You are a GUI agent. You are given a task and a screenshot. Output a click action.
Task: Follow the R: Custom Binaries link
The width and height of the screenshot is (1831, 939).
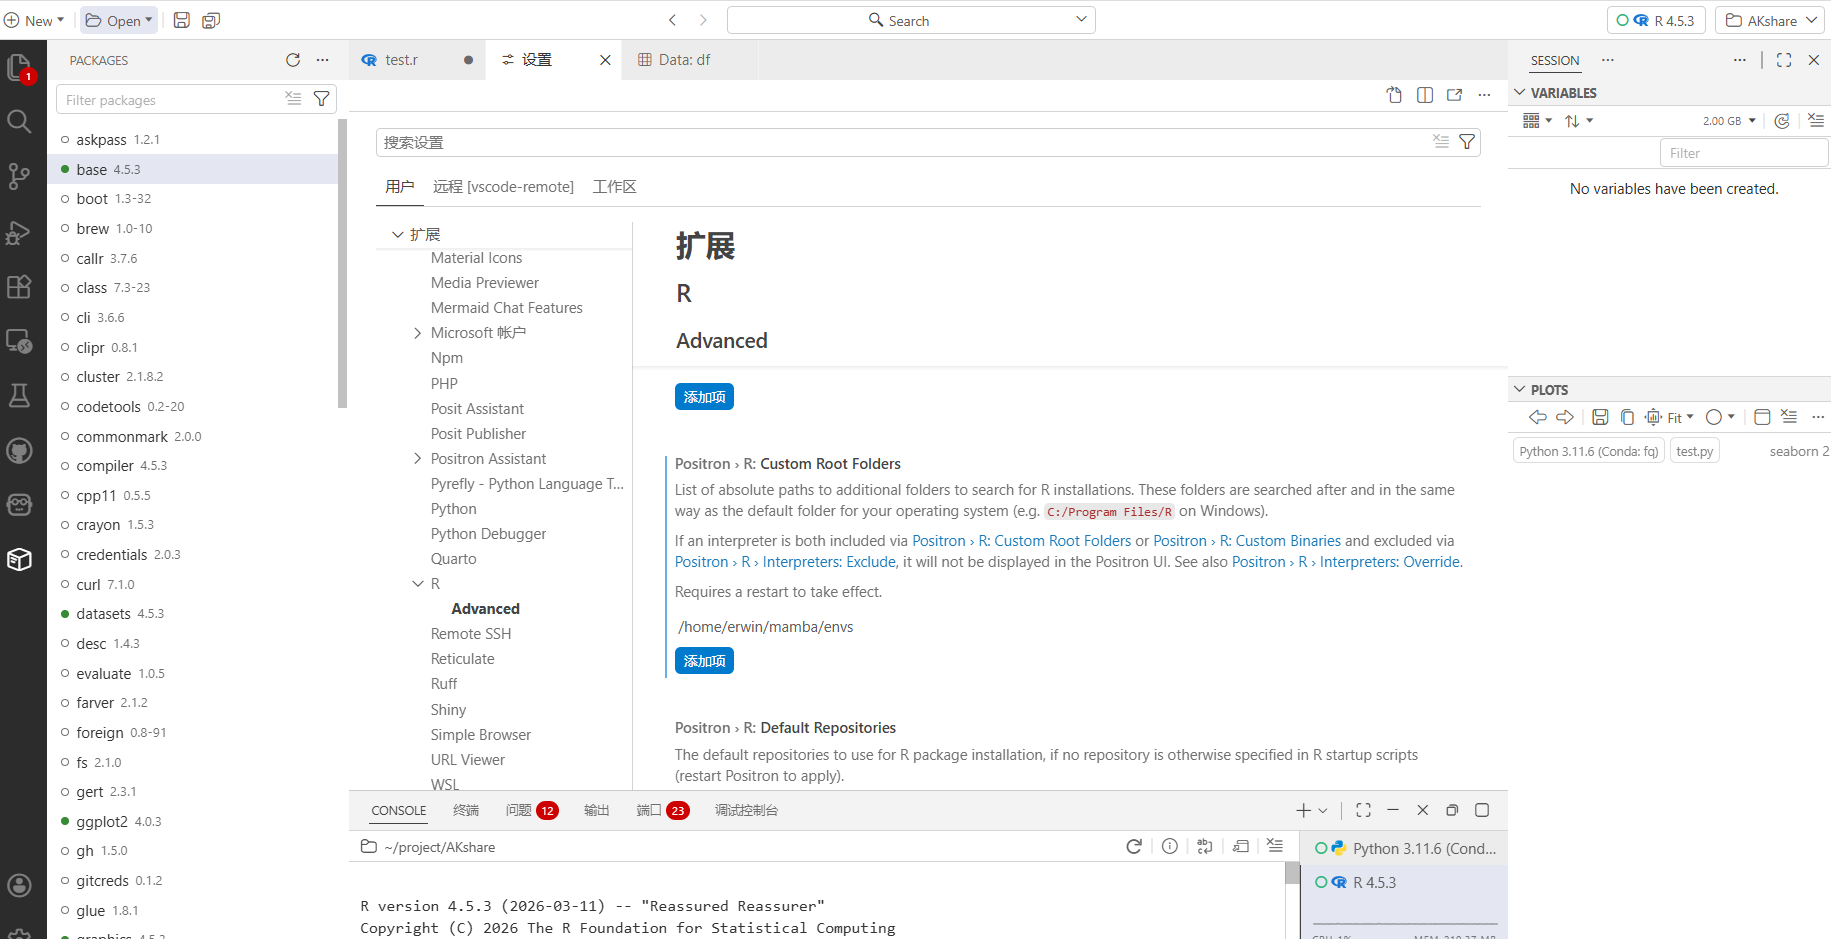pos(1280,541)
